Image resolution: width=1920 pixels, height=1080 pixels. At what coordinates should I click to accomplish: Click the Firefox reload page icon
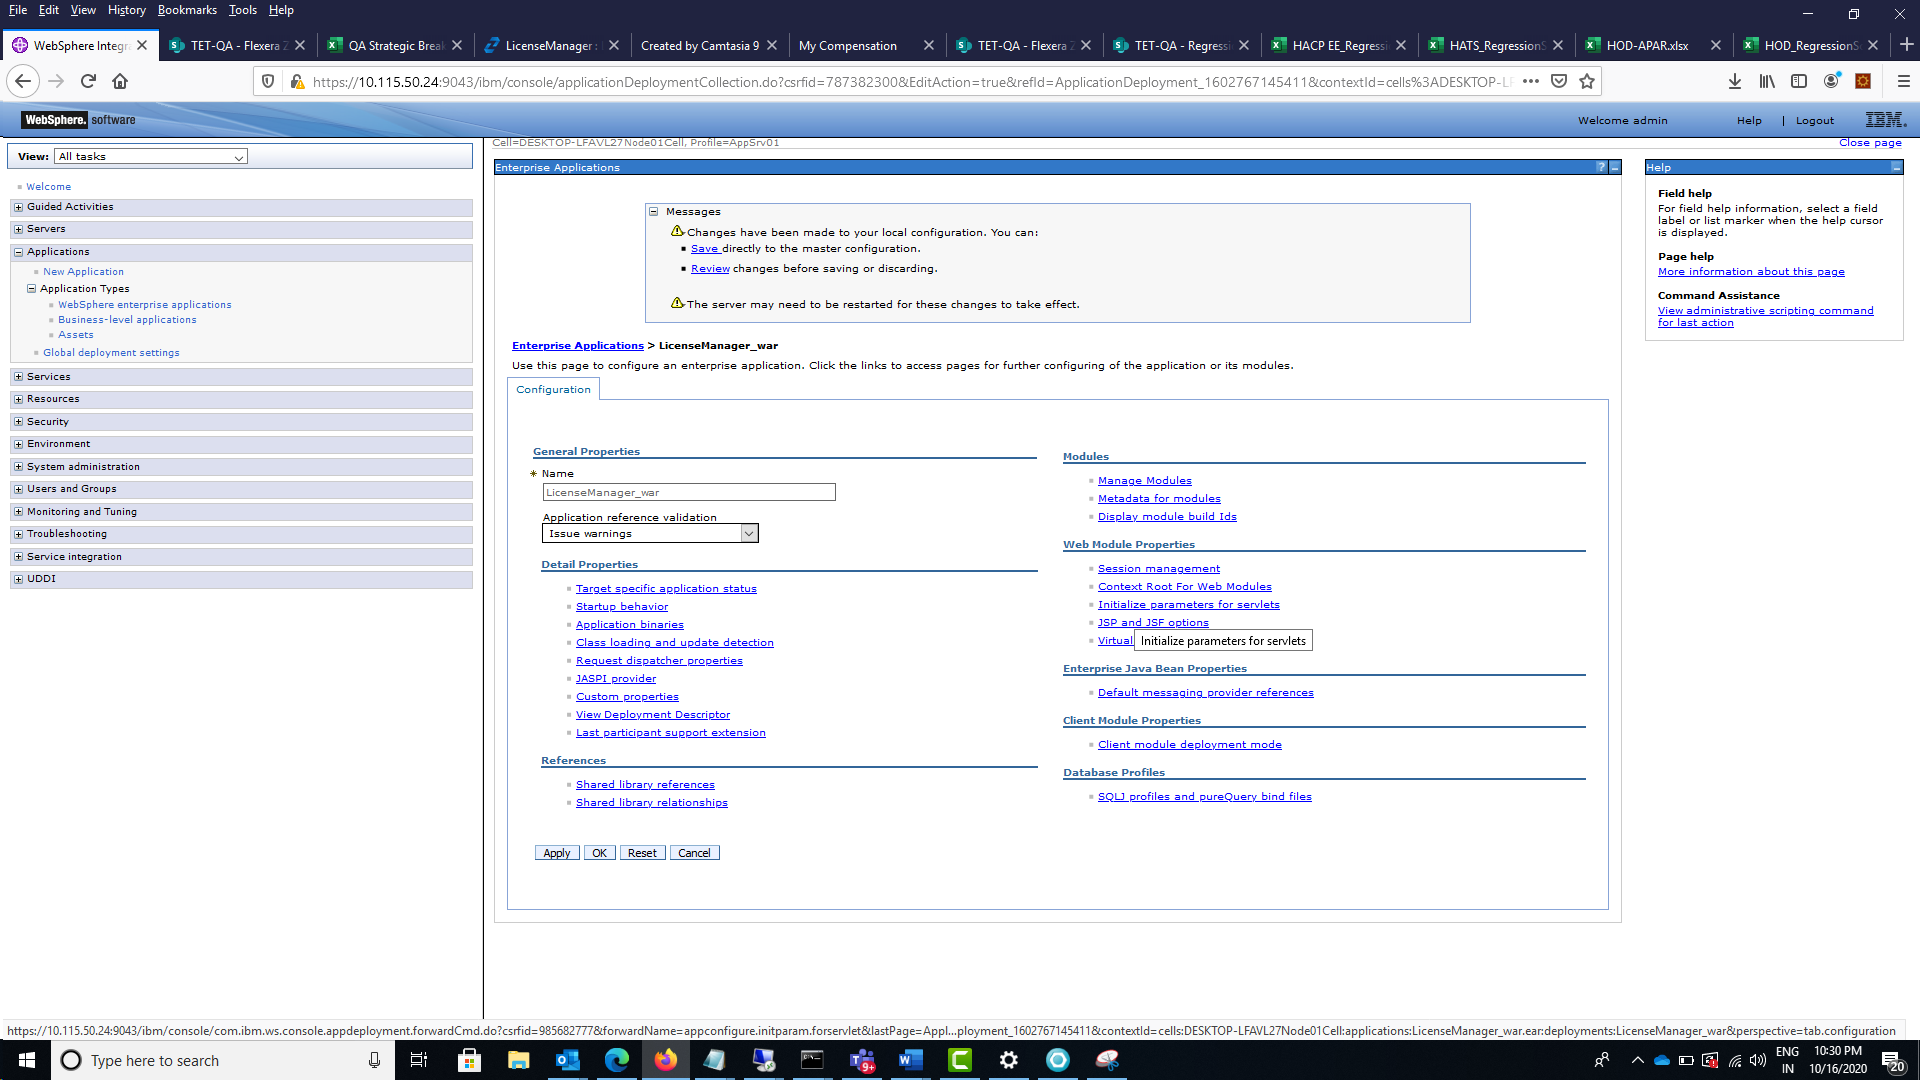pos(88,81)
